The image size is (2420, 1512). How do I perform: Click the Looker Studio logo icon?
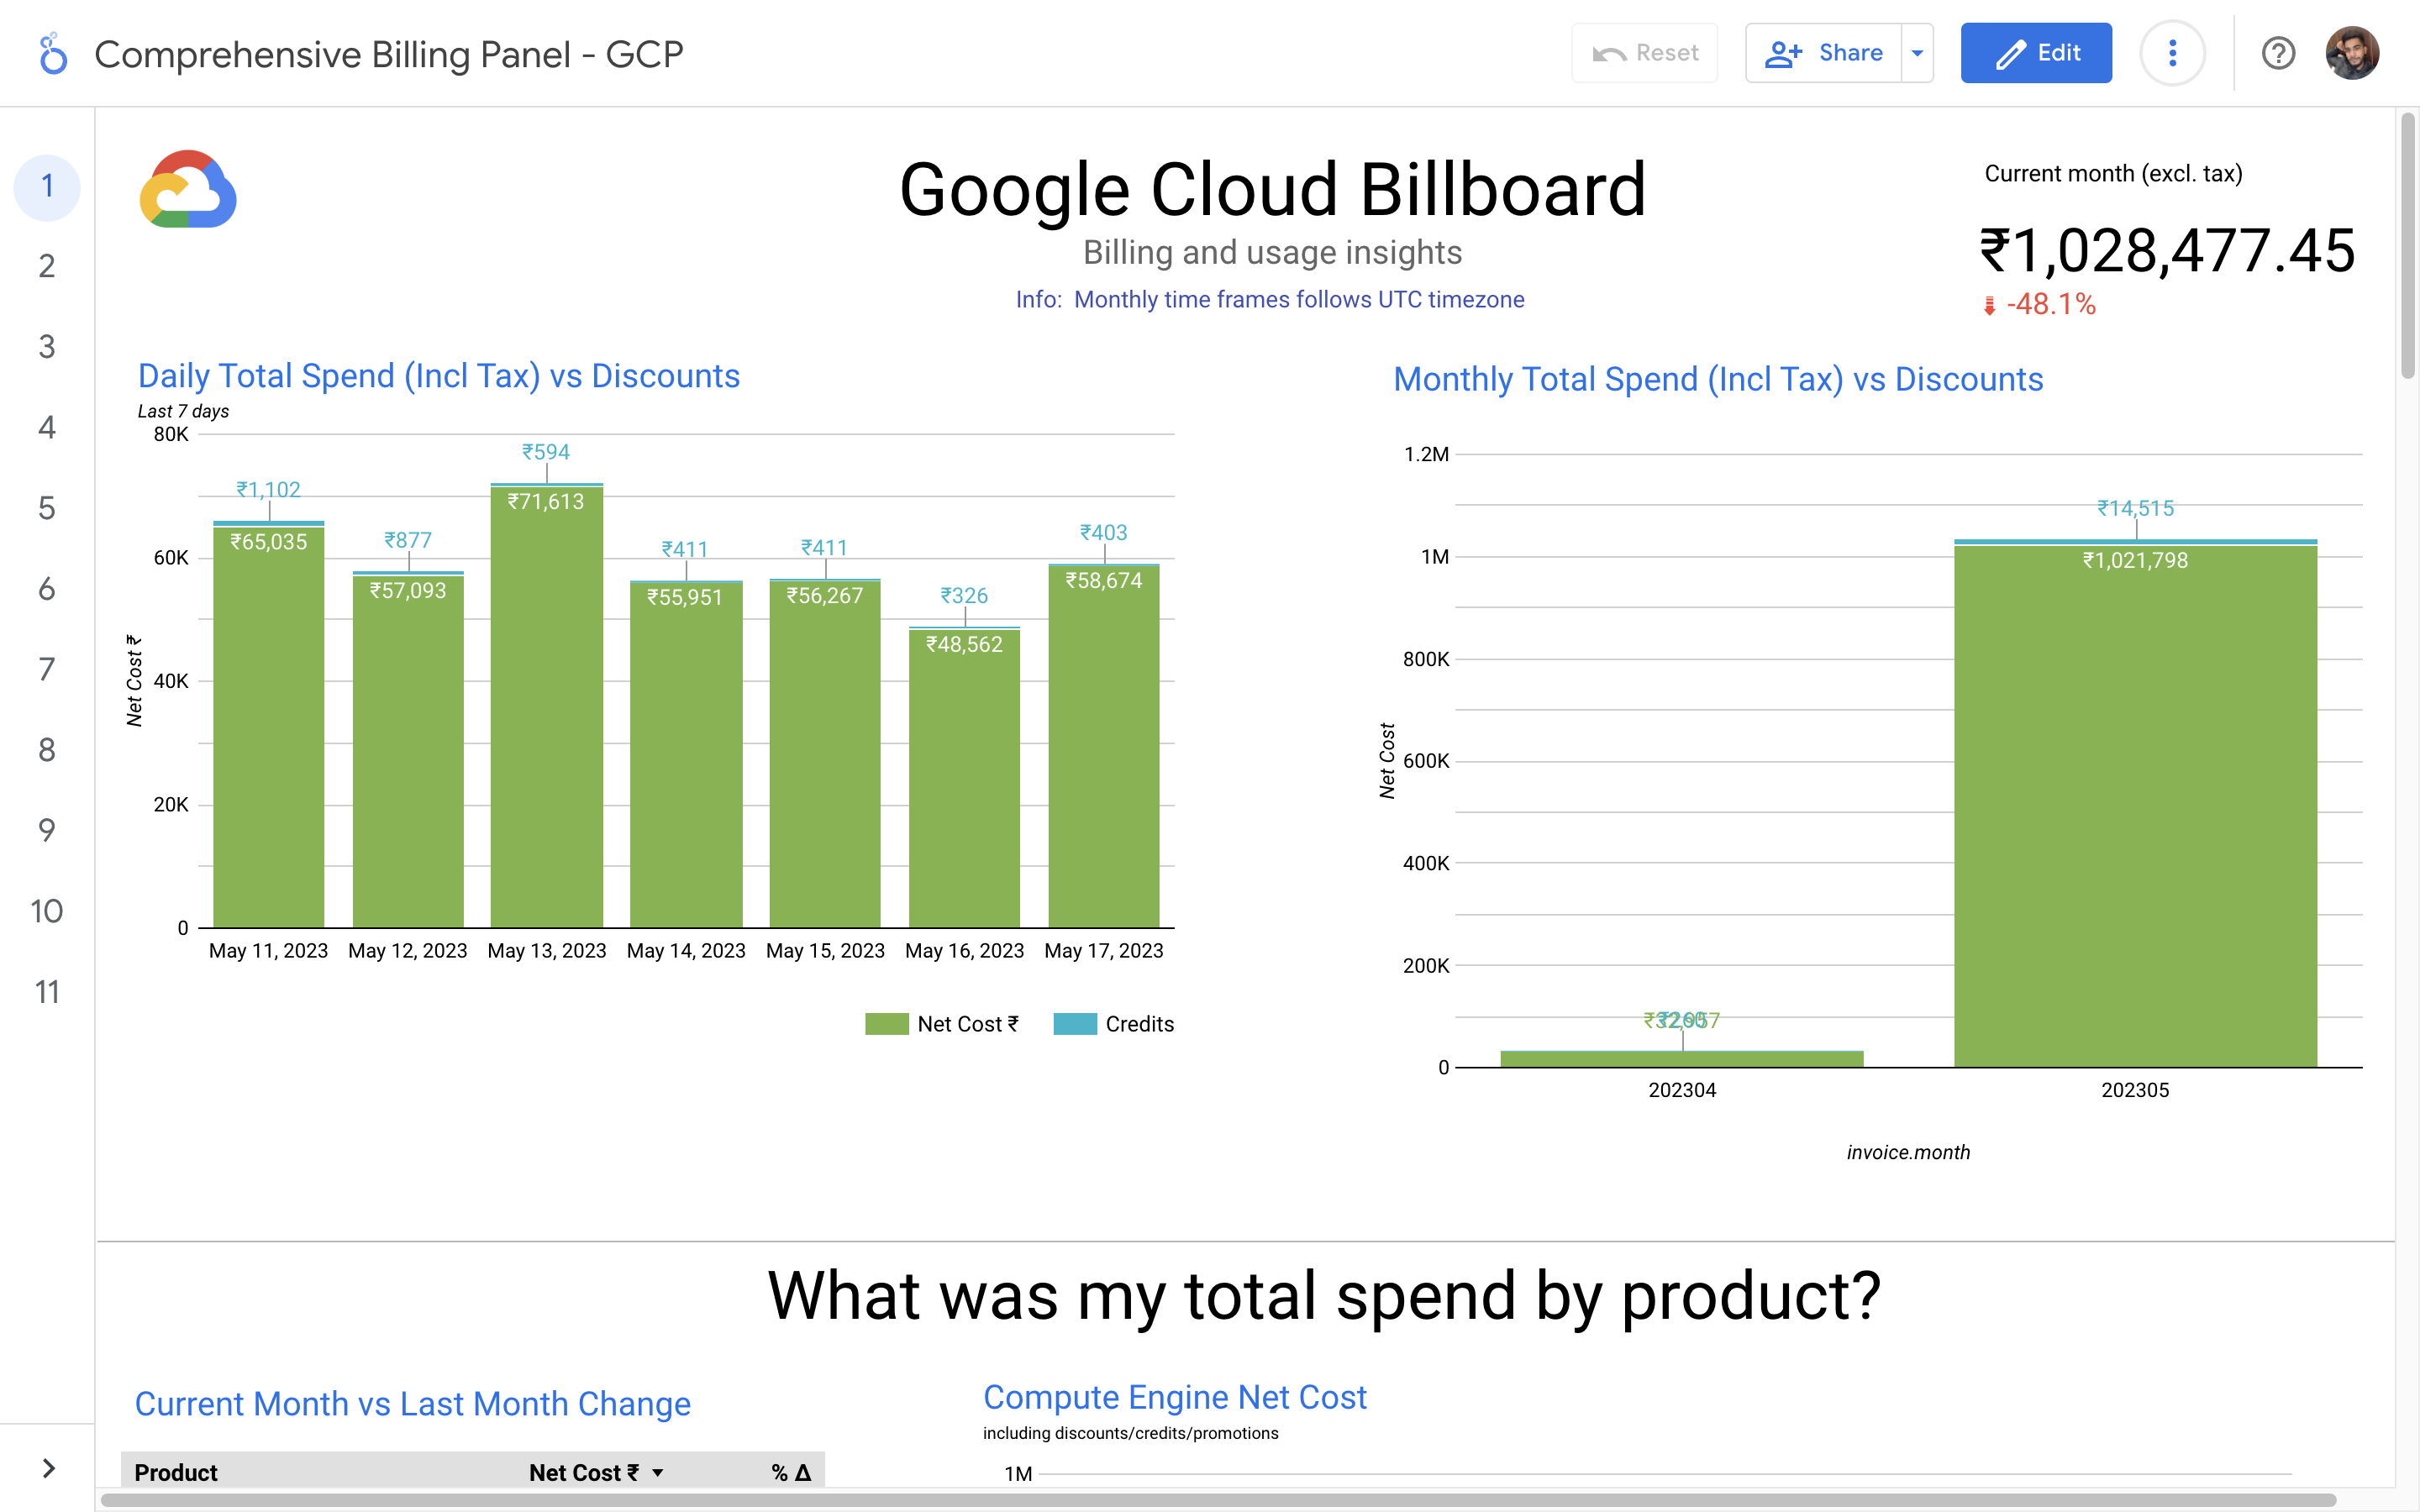(52, 54)
